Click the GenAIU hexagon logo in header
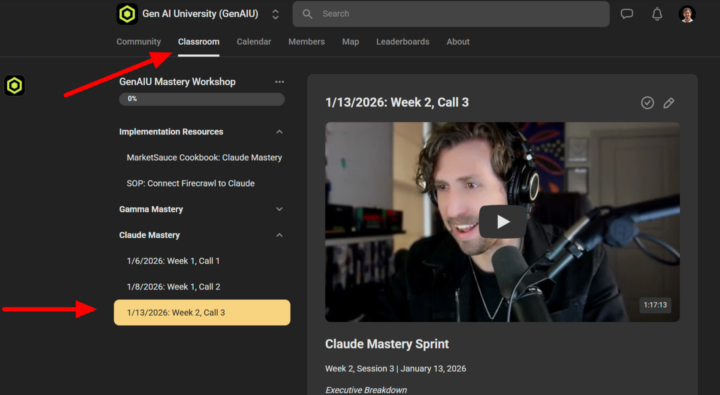 127,14
